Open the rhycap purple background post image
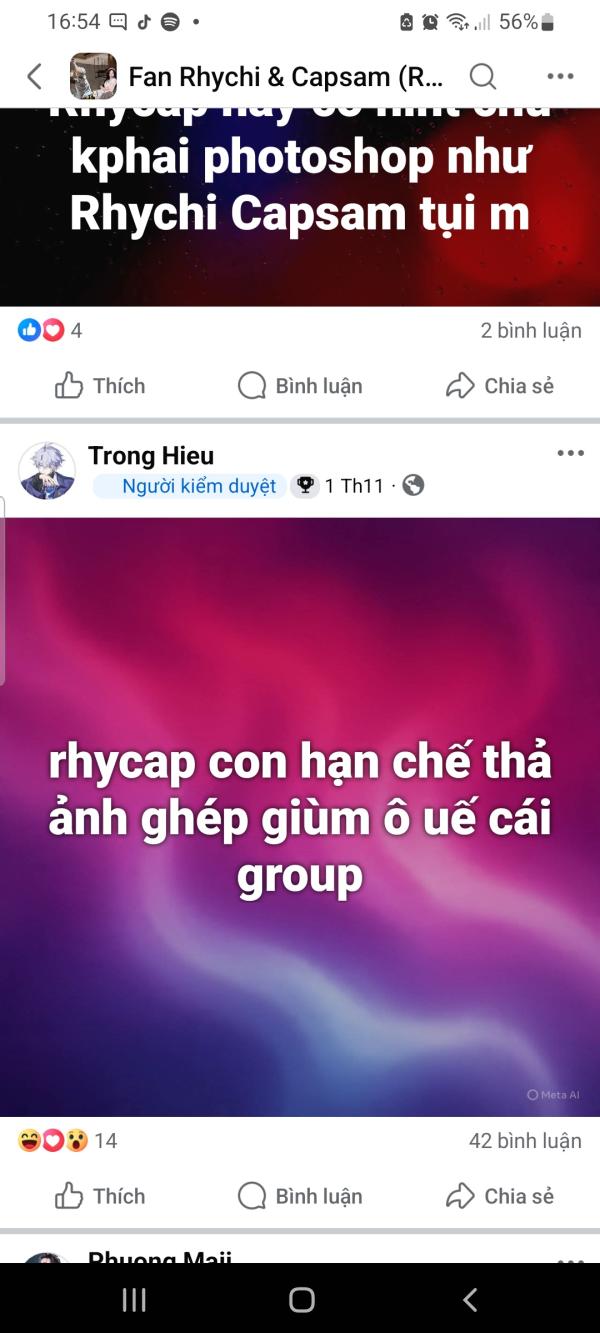Image resolution: width=600 pixels, height=1333 pixels. coord(300,817)
